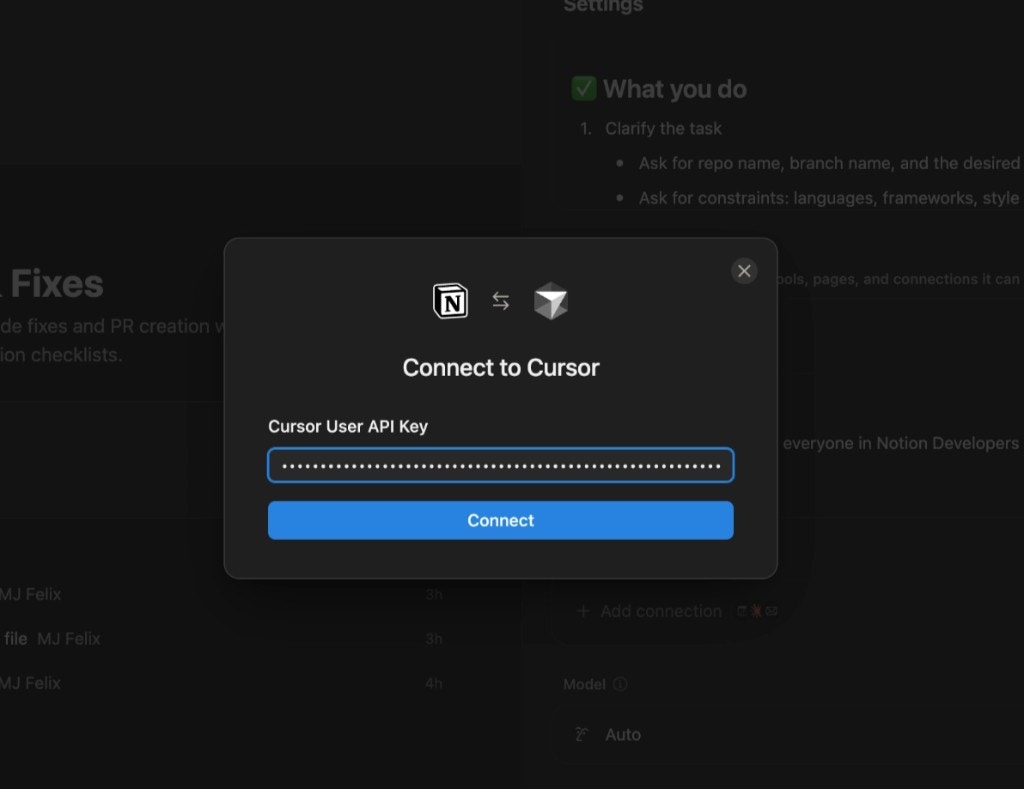
Task: Select the Cursor cube icon in the dialog
Action: click(x=549, y=301)
